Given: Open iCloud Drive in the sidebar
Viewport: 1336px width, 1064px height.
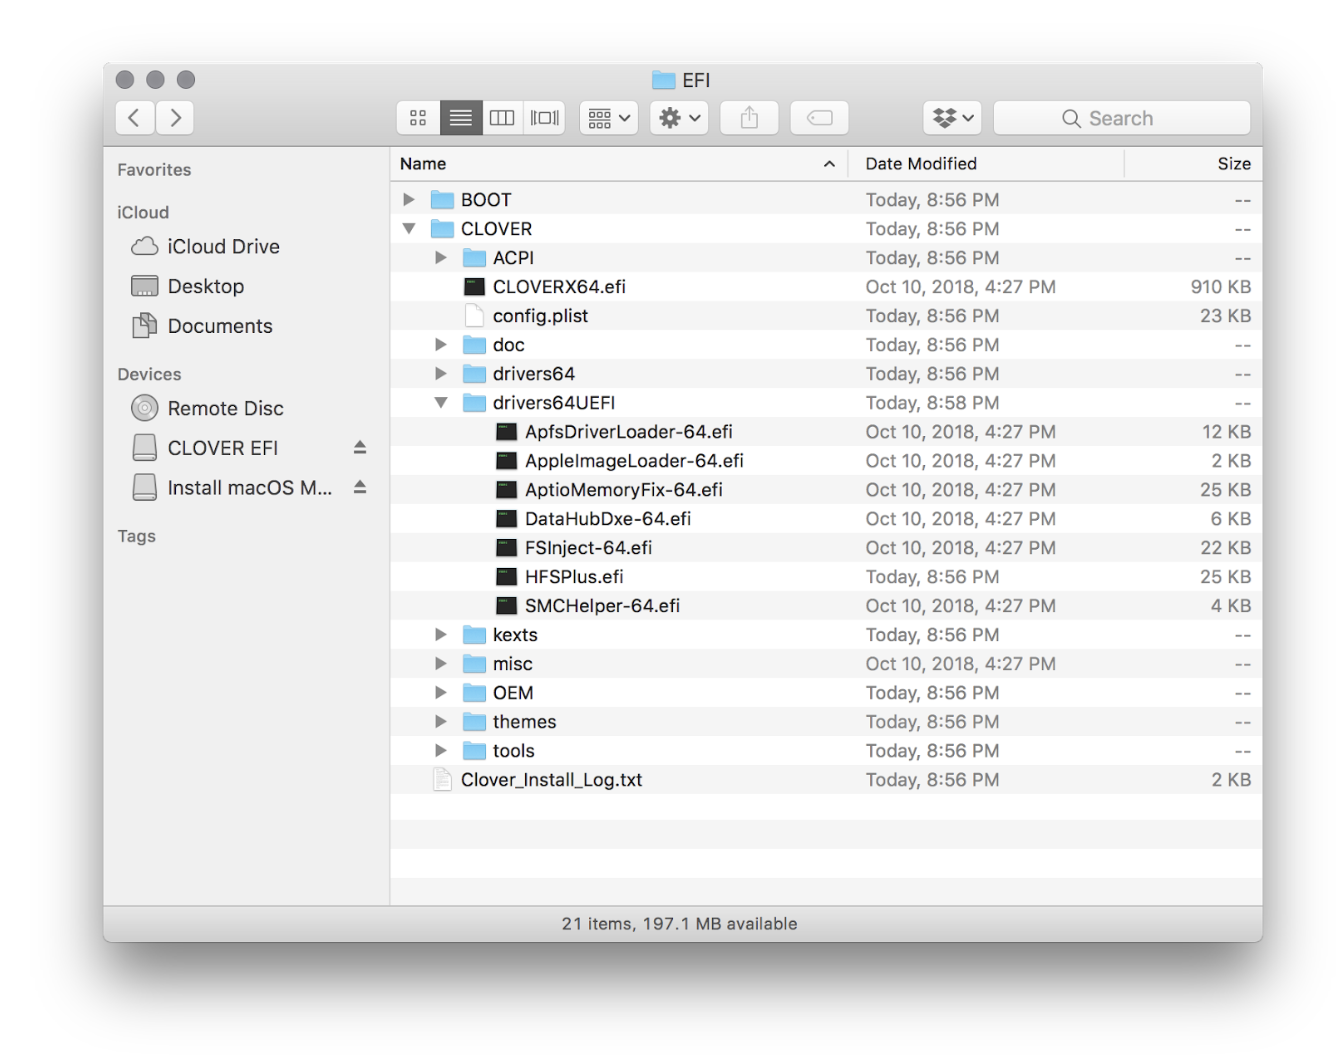Looking at the screenshot, I should (206, 246).
